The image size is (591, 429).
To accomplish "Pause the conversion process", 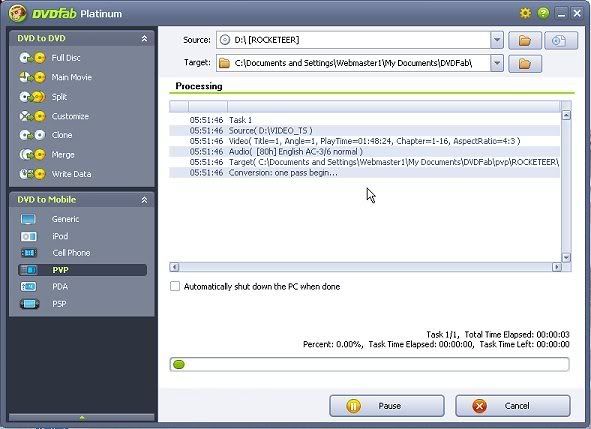I will (387, 406).
